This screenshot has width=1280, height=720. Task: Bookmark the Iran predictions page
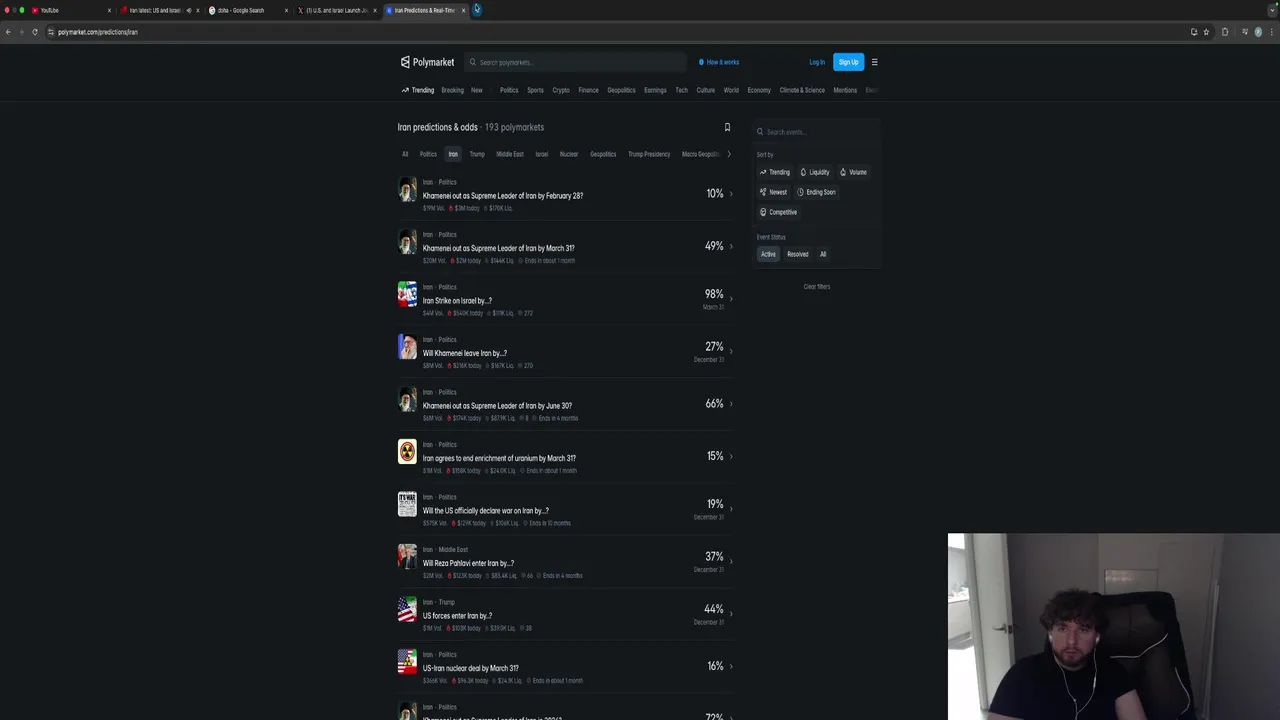coord(727,127)
